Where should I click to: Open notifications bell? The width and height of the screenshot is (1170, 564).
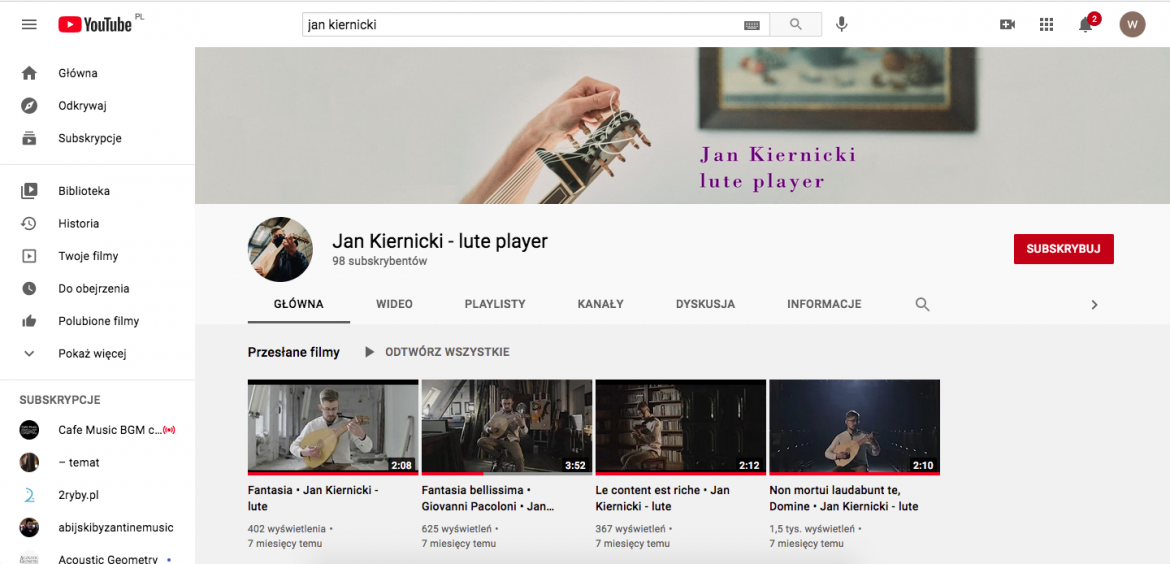(1086, 25)
